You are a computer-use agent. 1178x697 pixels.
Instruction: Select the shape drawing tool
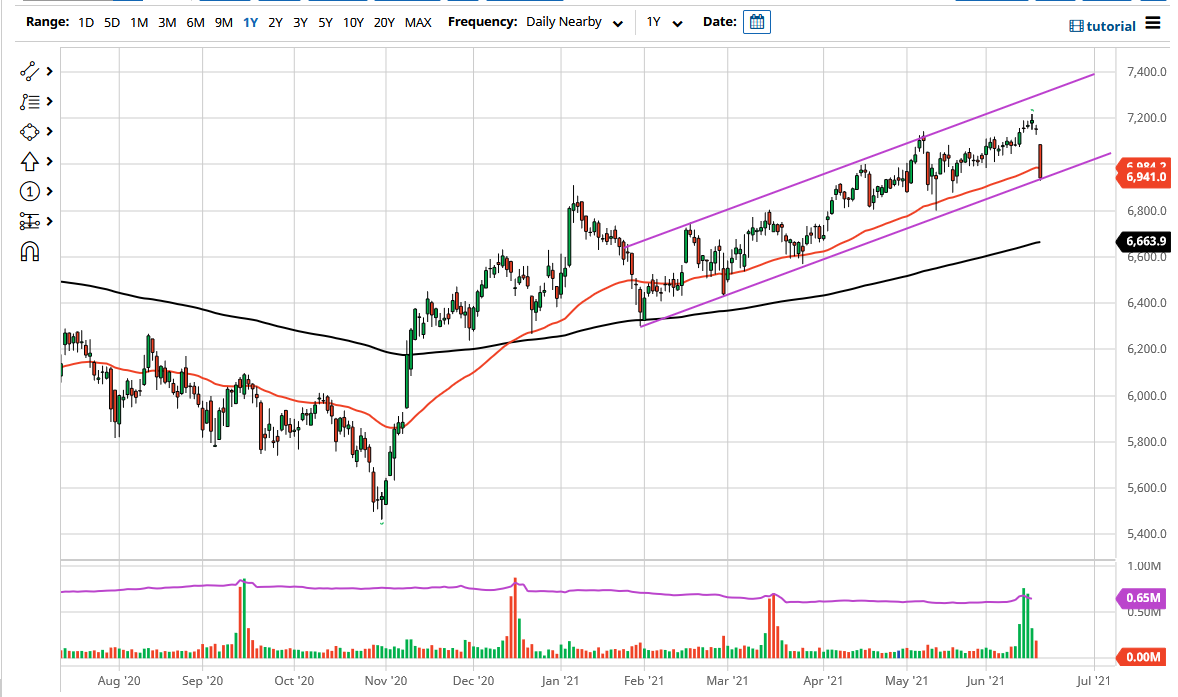click(27, 131)
